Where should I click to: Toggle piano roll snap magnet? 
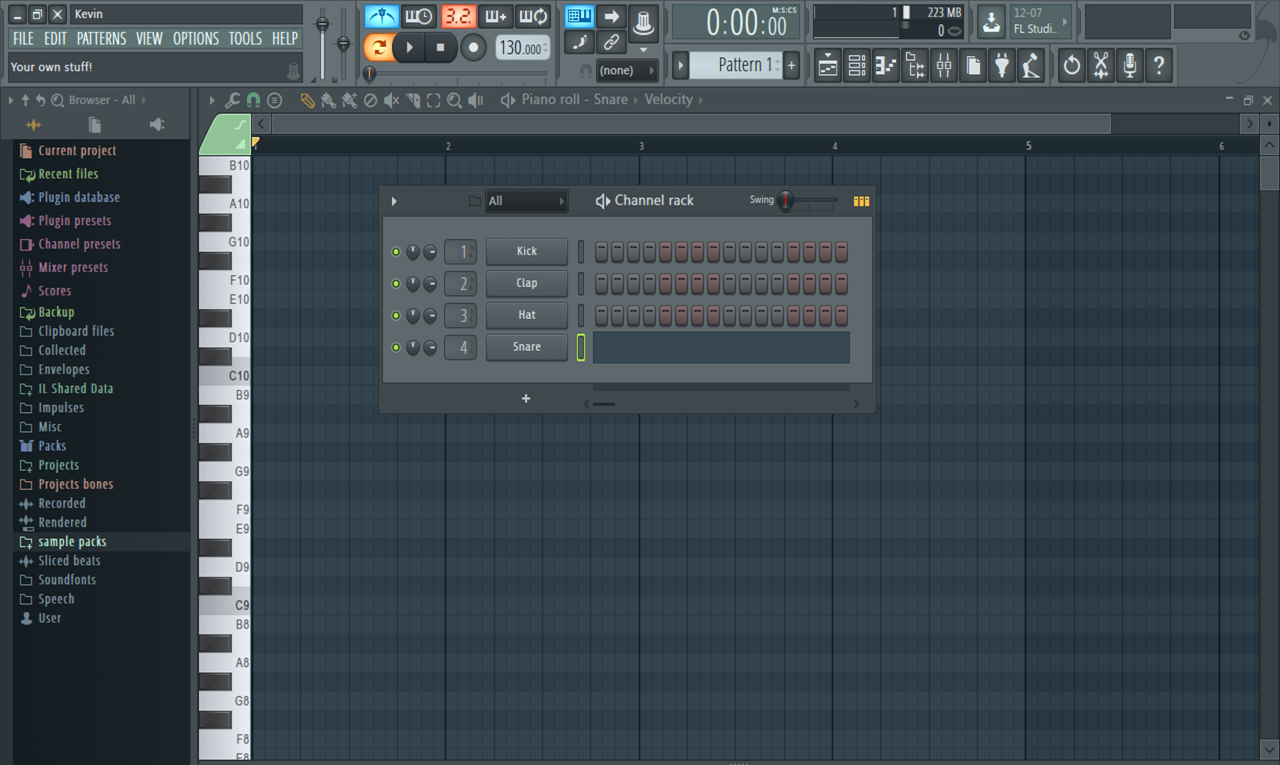(253, 100)
